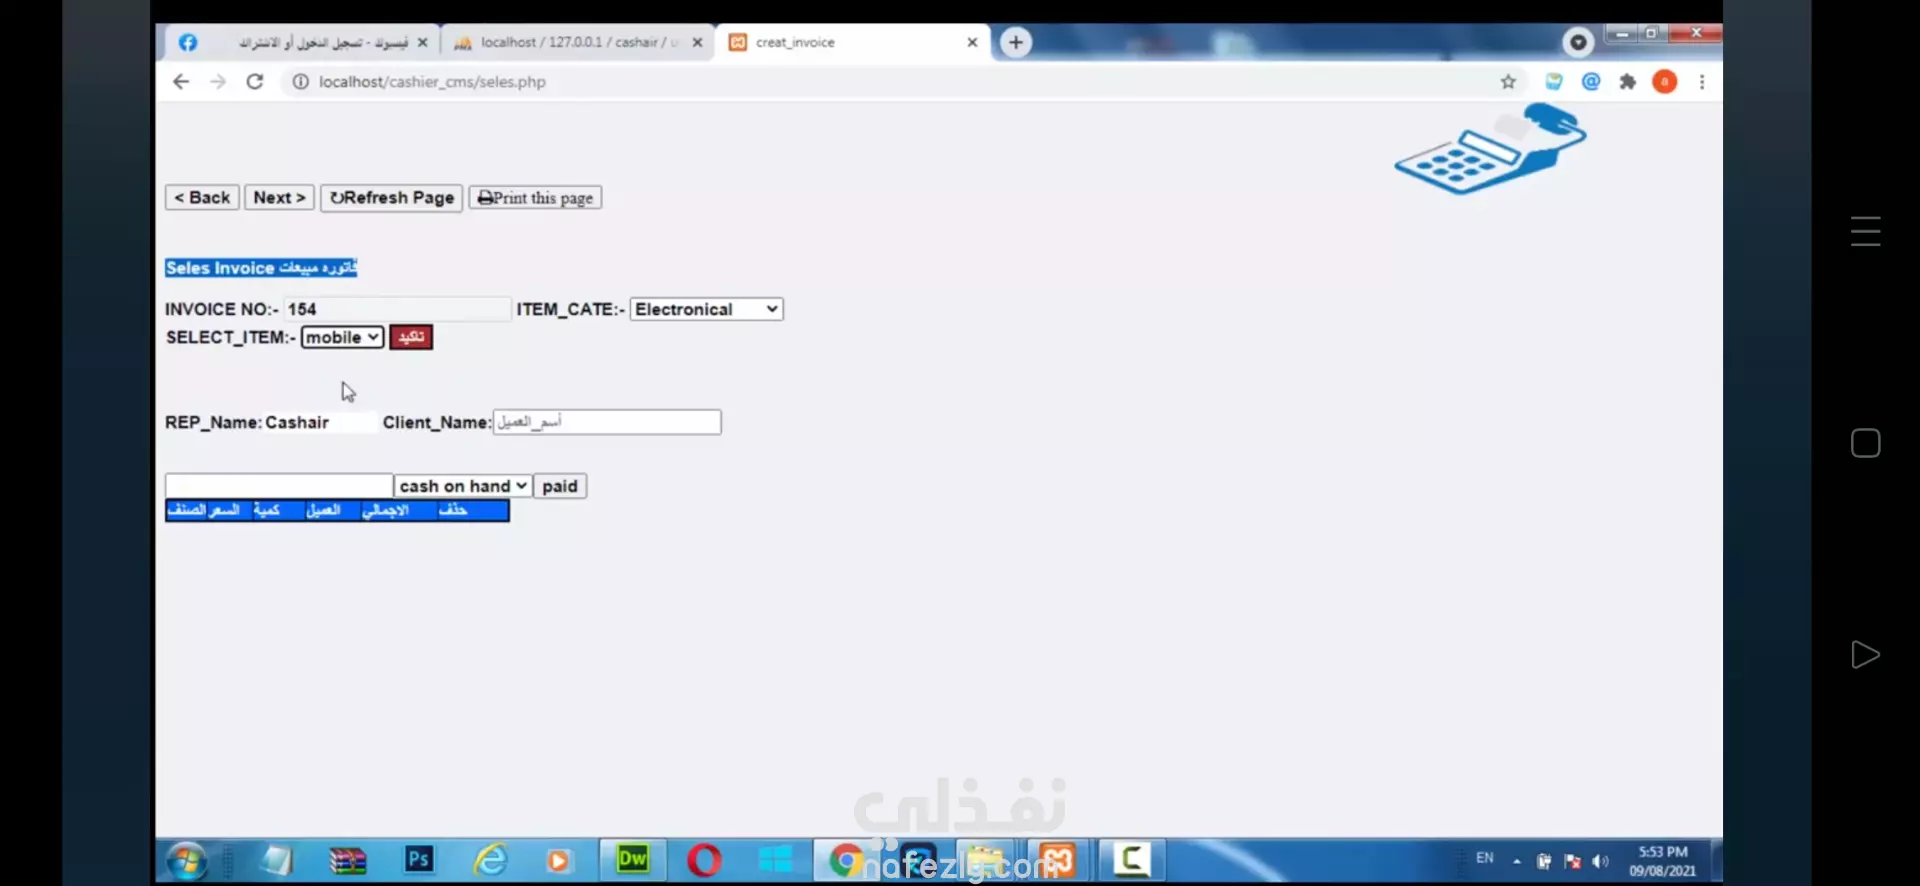1920x886 pixels.
Task: Open Internet Explorer from the taskbar
Action: point(490,860)
